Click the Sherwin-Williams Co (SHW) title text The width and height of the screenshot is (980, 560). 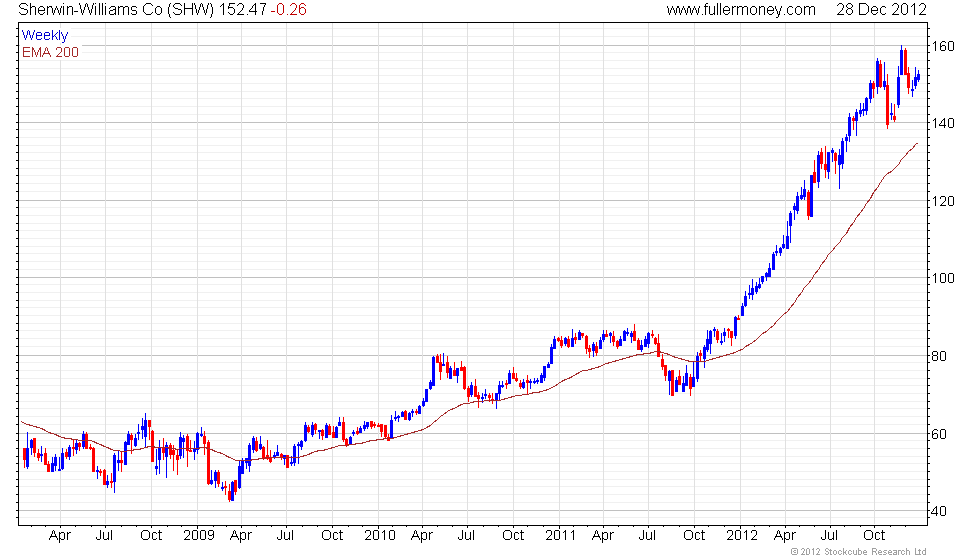pos(116,9)
